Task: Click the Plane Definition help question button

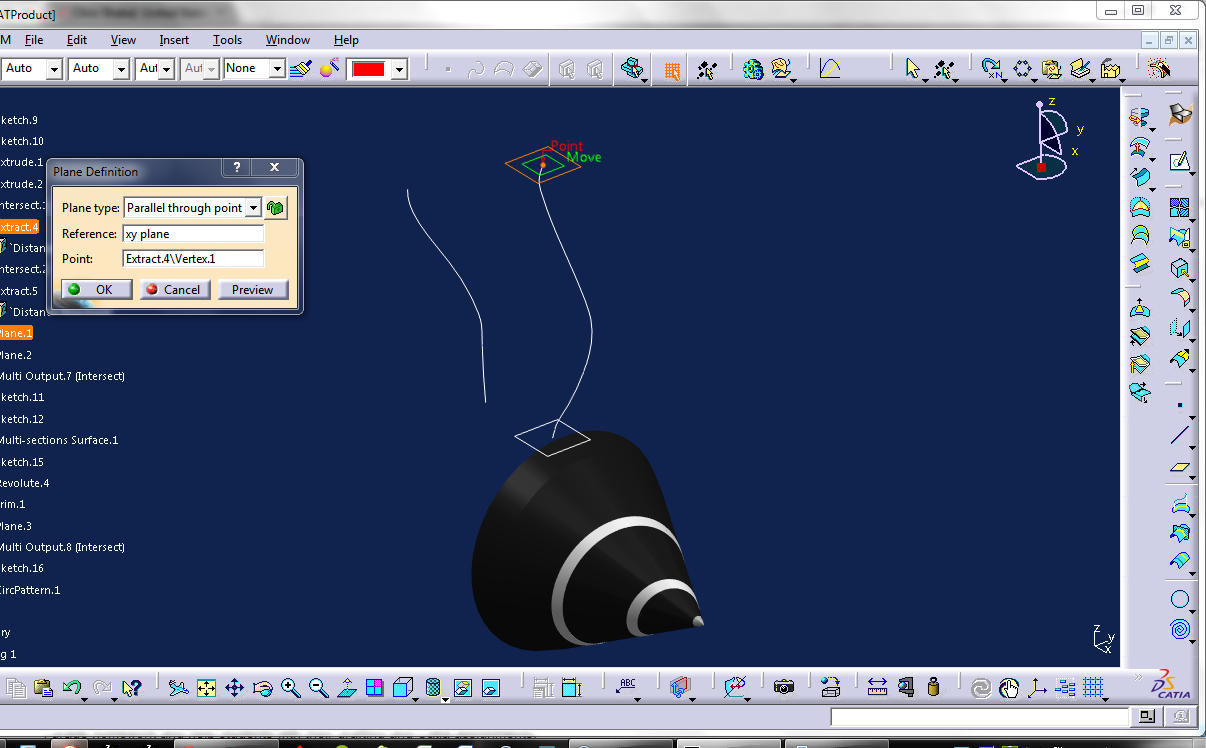Action: [x=236, y=167]
